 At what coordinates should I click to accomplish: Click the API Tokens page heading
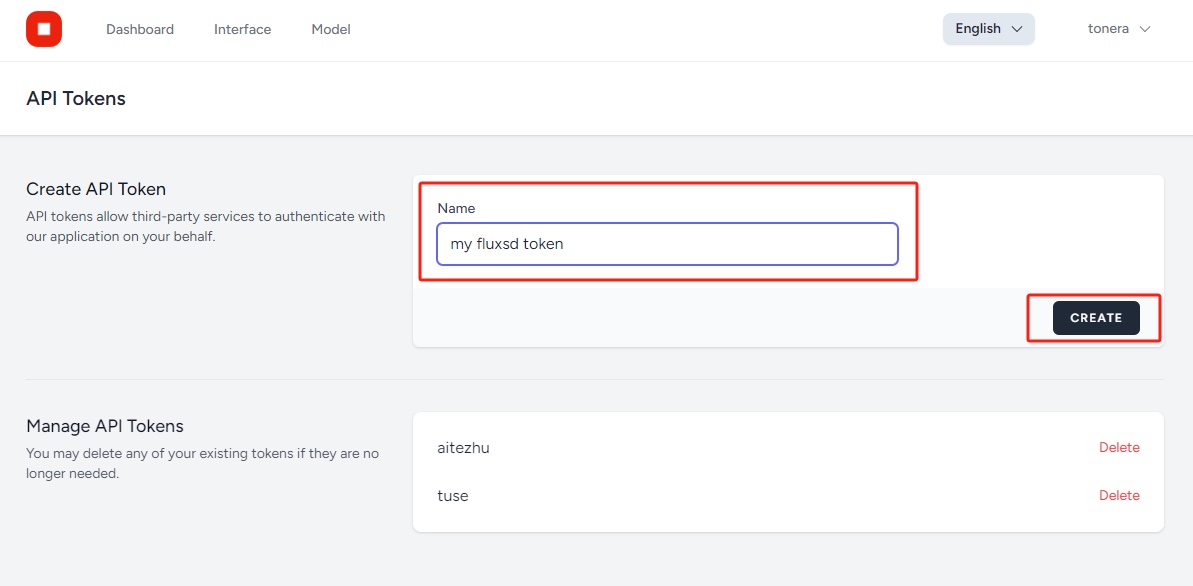point(76,98)
